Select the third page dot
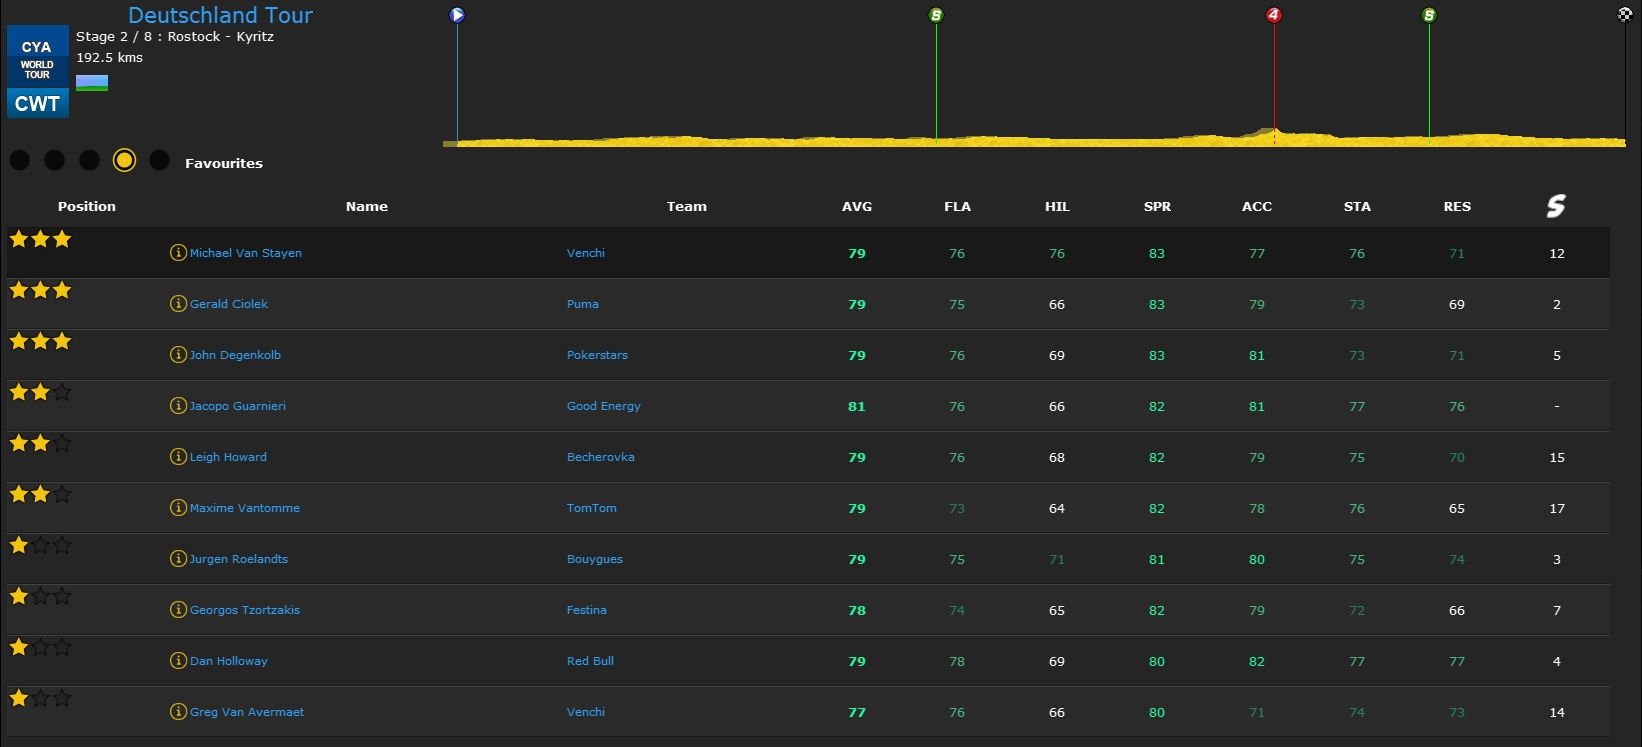This screenshot has width=1642, height=747. click(x=90, y=160)
